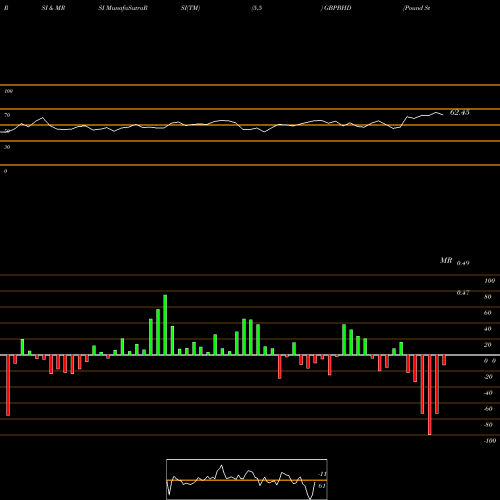This screenshot has width=500, height=500.
Task: Click the MR right axis label -100
Action: (x=490, y=441)
